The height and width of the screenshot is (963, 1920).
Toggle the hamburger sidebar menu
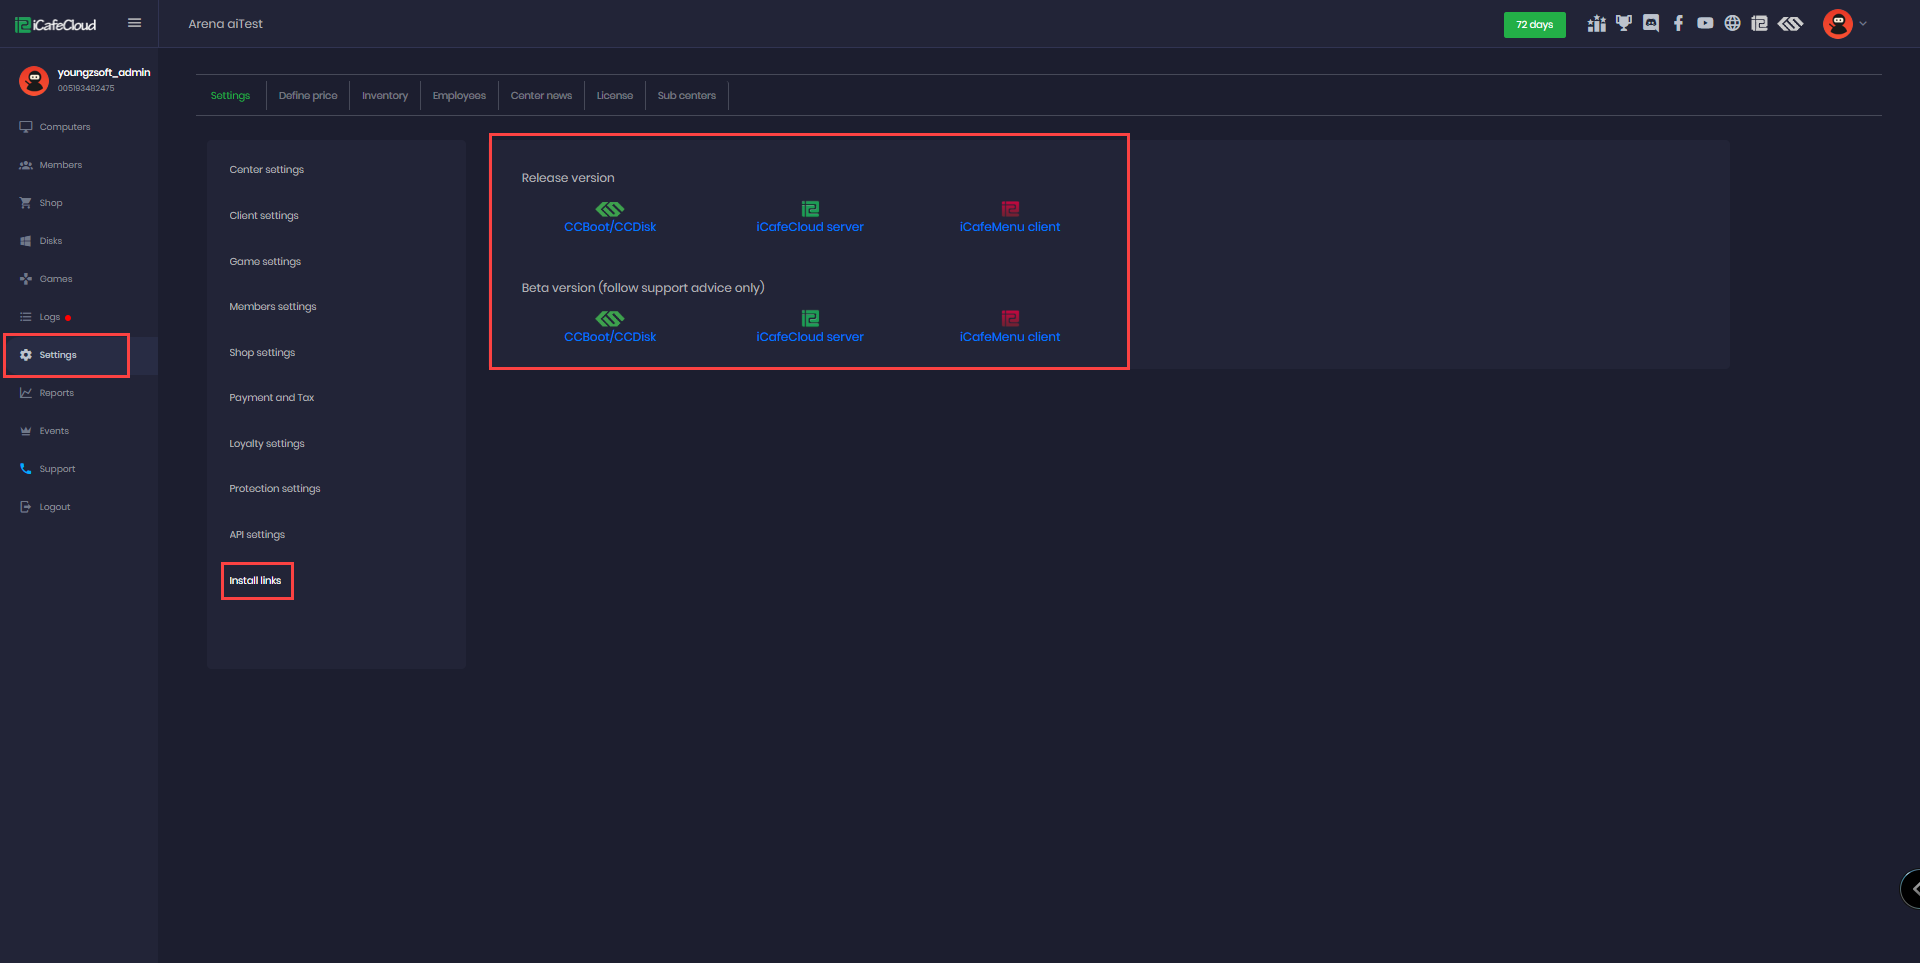point(134,23)
